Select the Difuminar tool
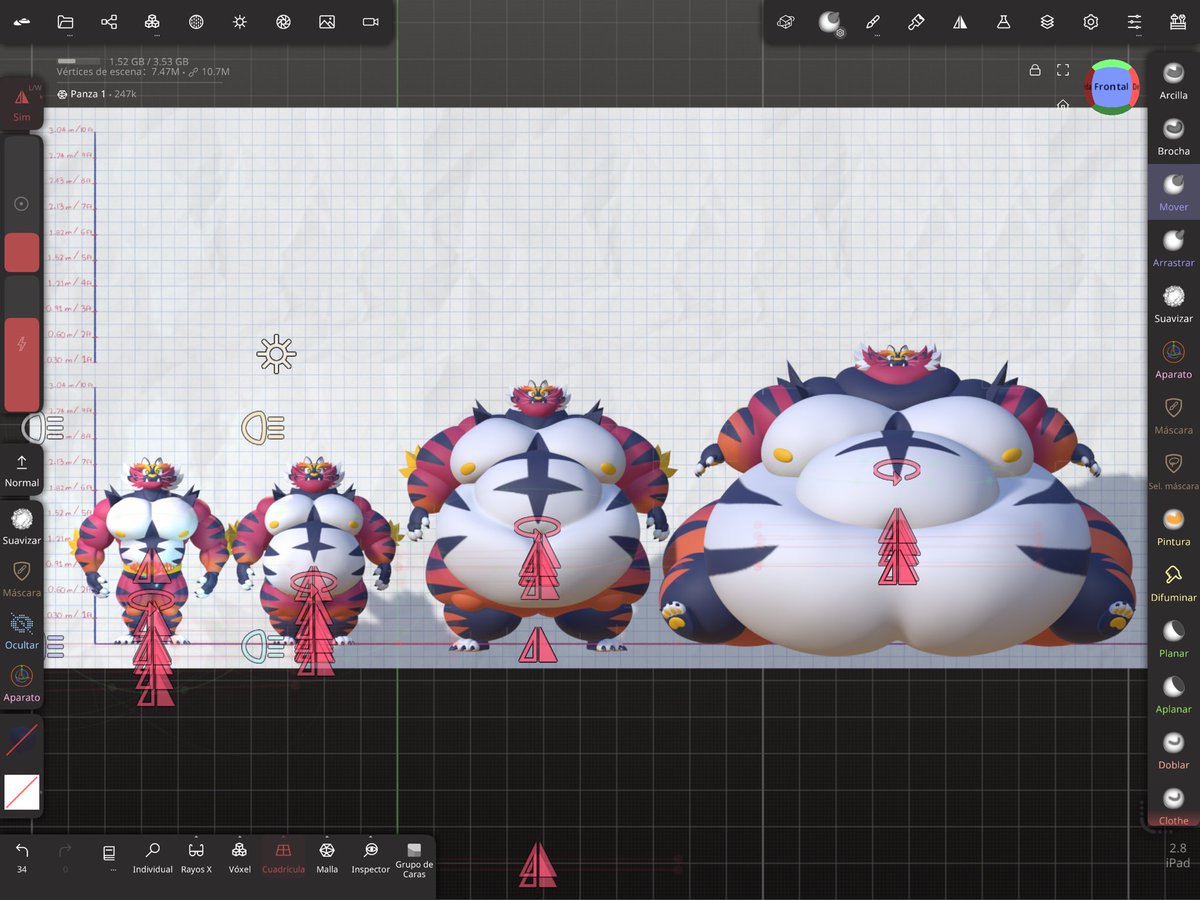 [1174, 584]
